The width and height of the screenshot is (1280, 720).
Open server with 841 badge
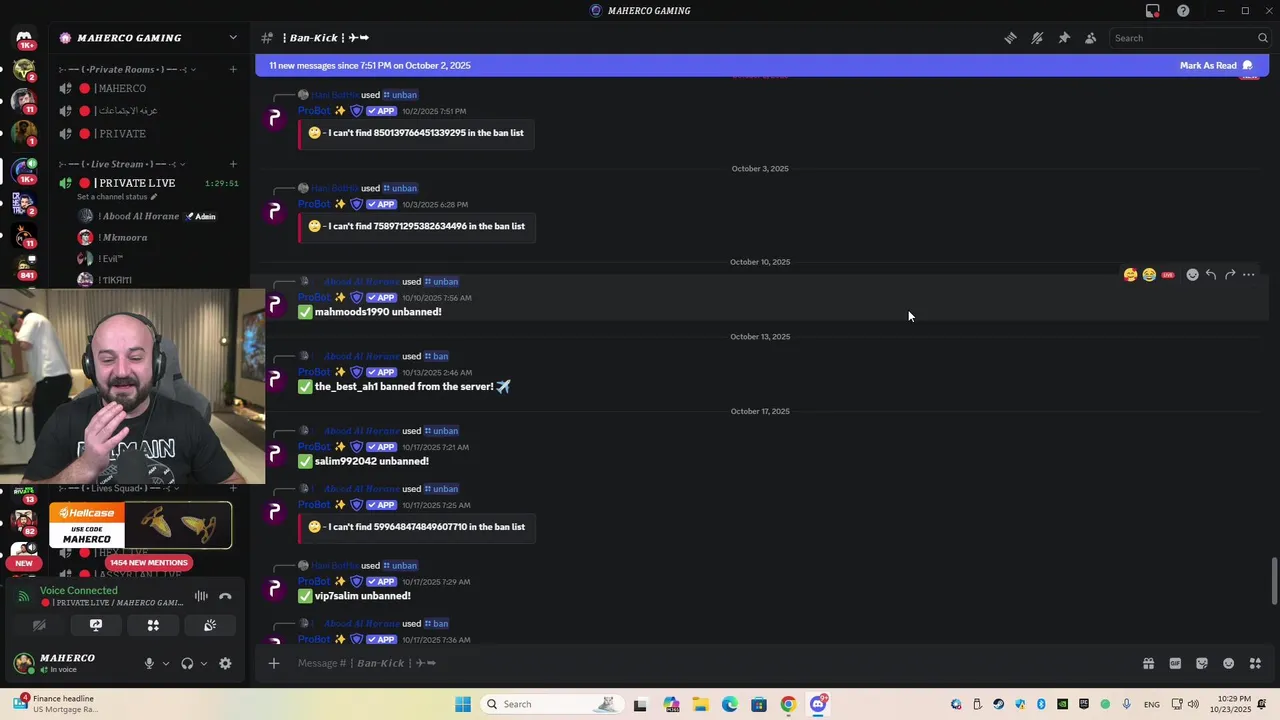pyautogui.click(x=24, y=266)
